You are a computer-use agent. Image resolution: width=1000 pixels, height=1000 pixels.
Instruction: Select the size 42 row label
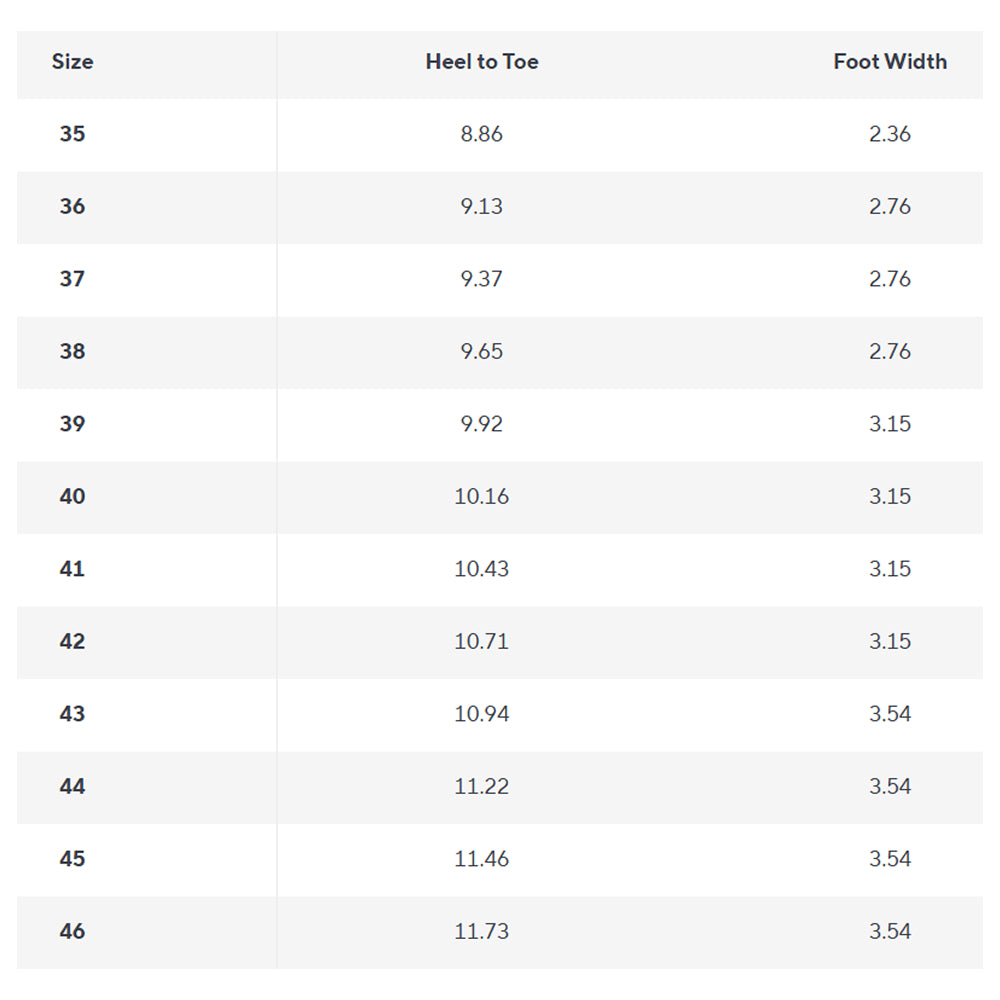click(72, 641)
